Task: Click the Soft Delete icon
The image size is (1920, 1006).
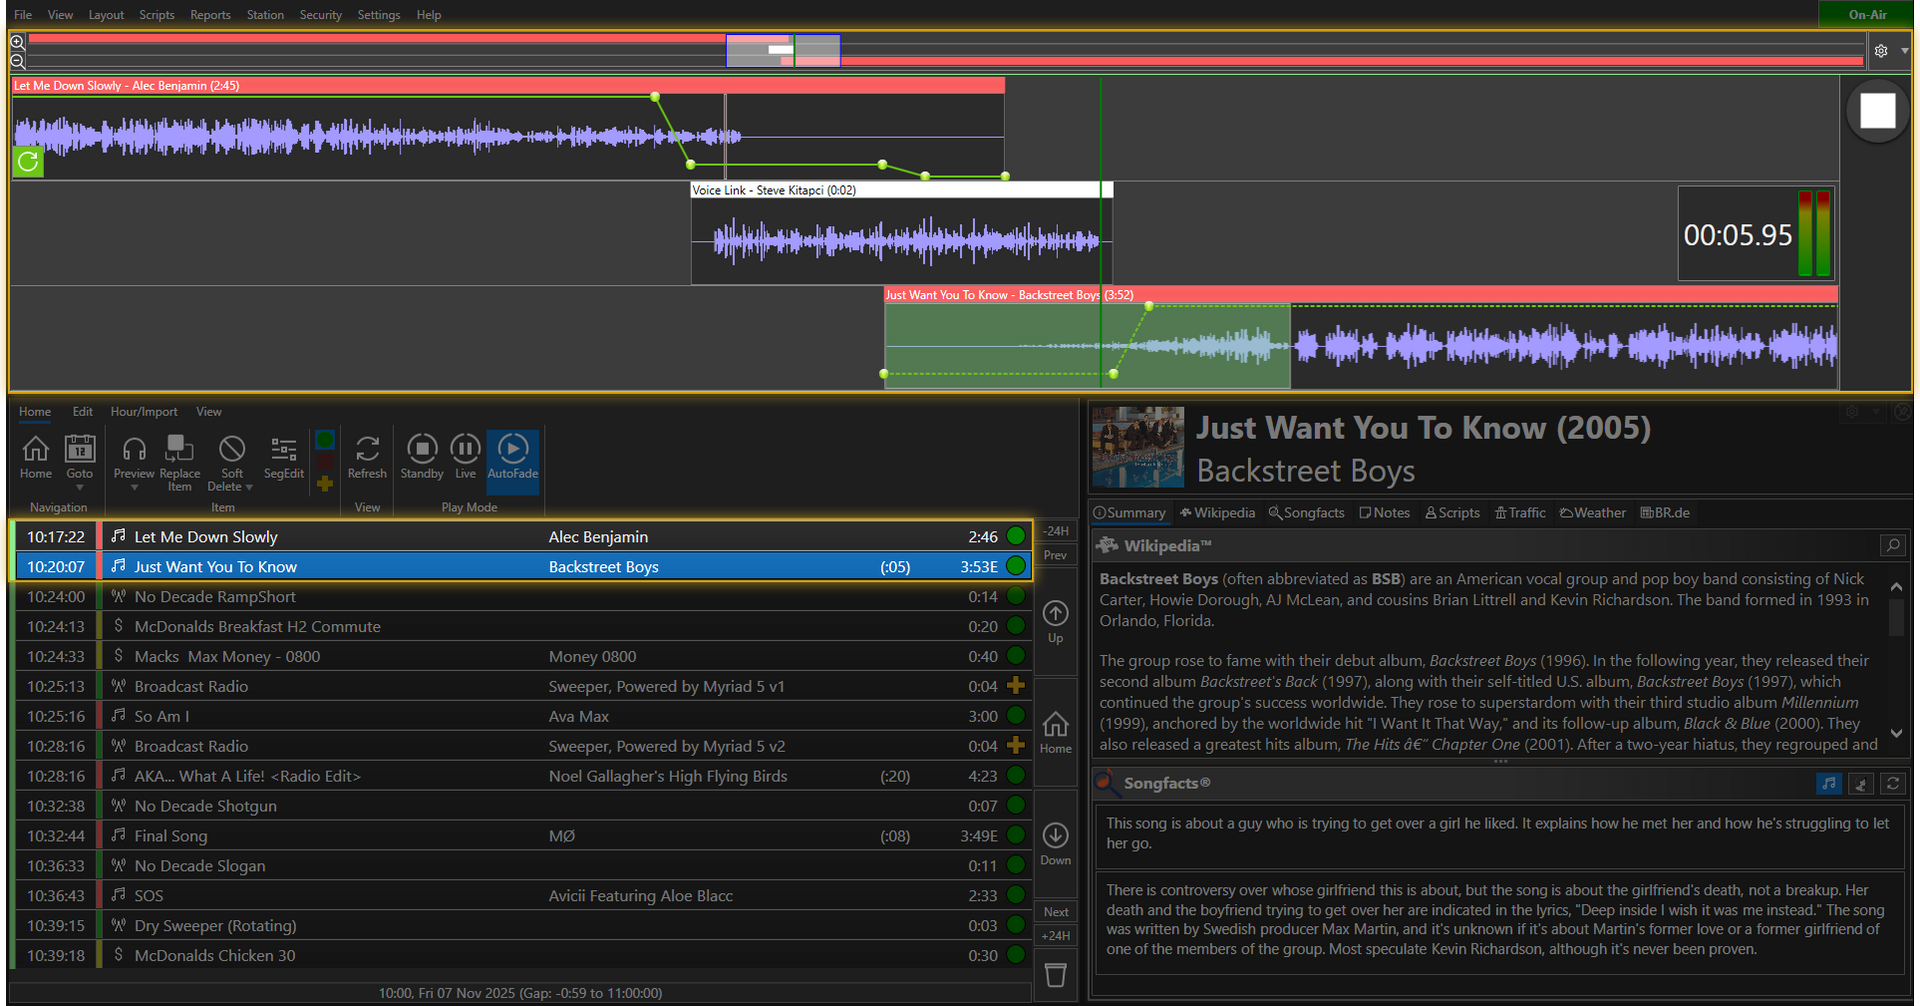Action: pos(231,453)
